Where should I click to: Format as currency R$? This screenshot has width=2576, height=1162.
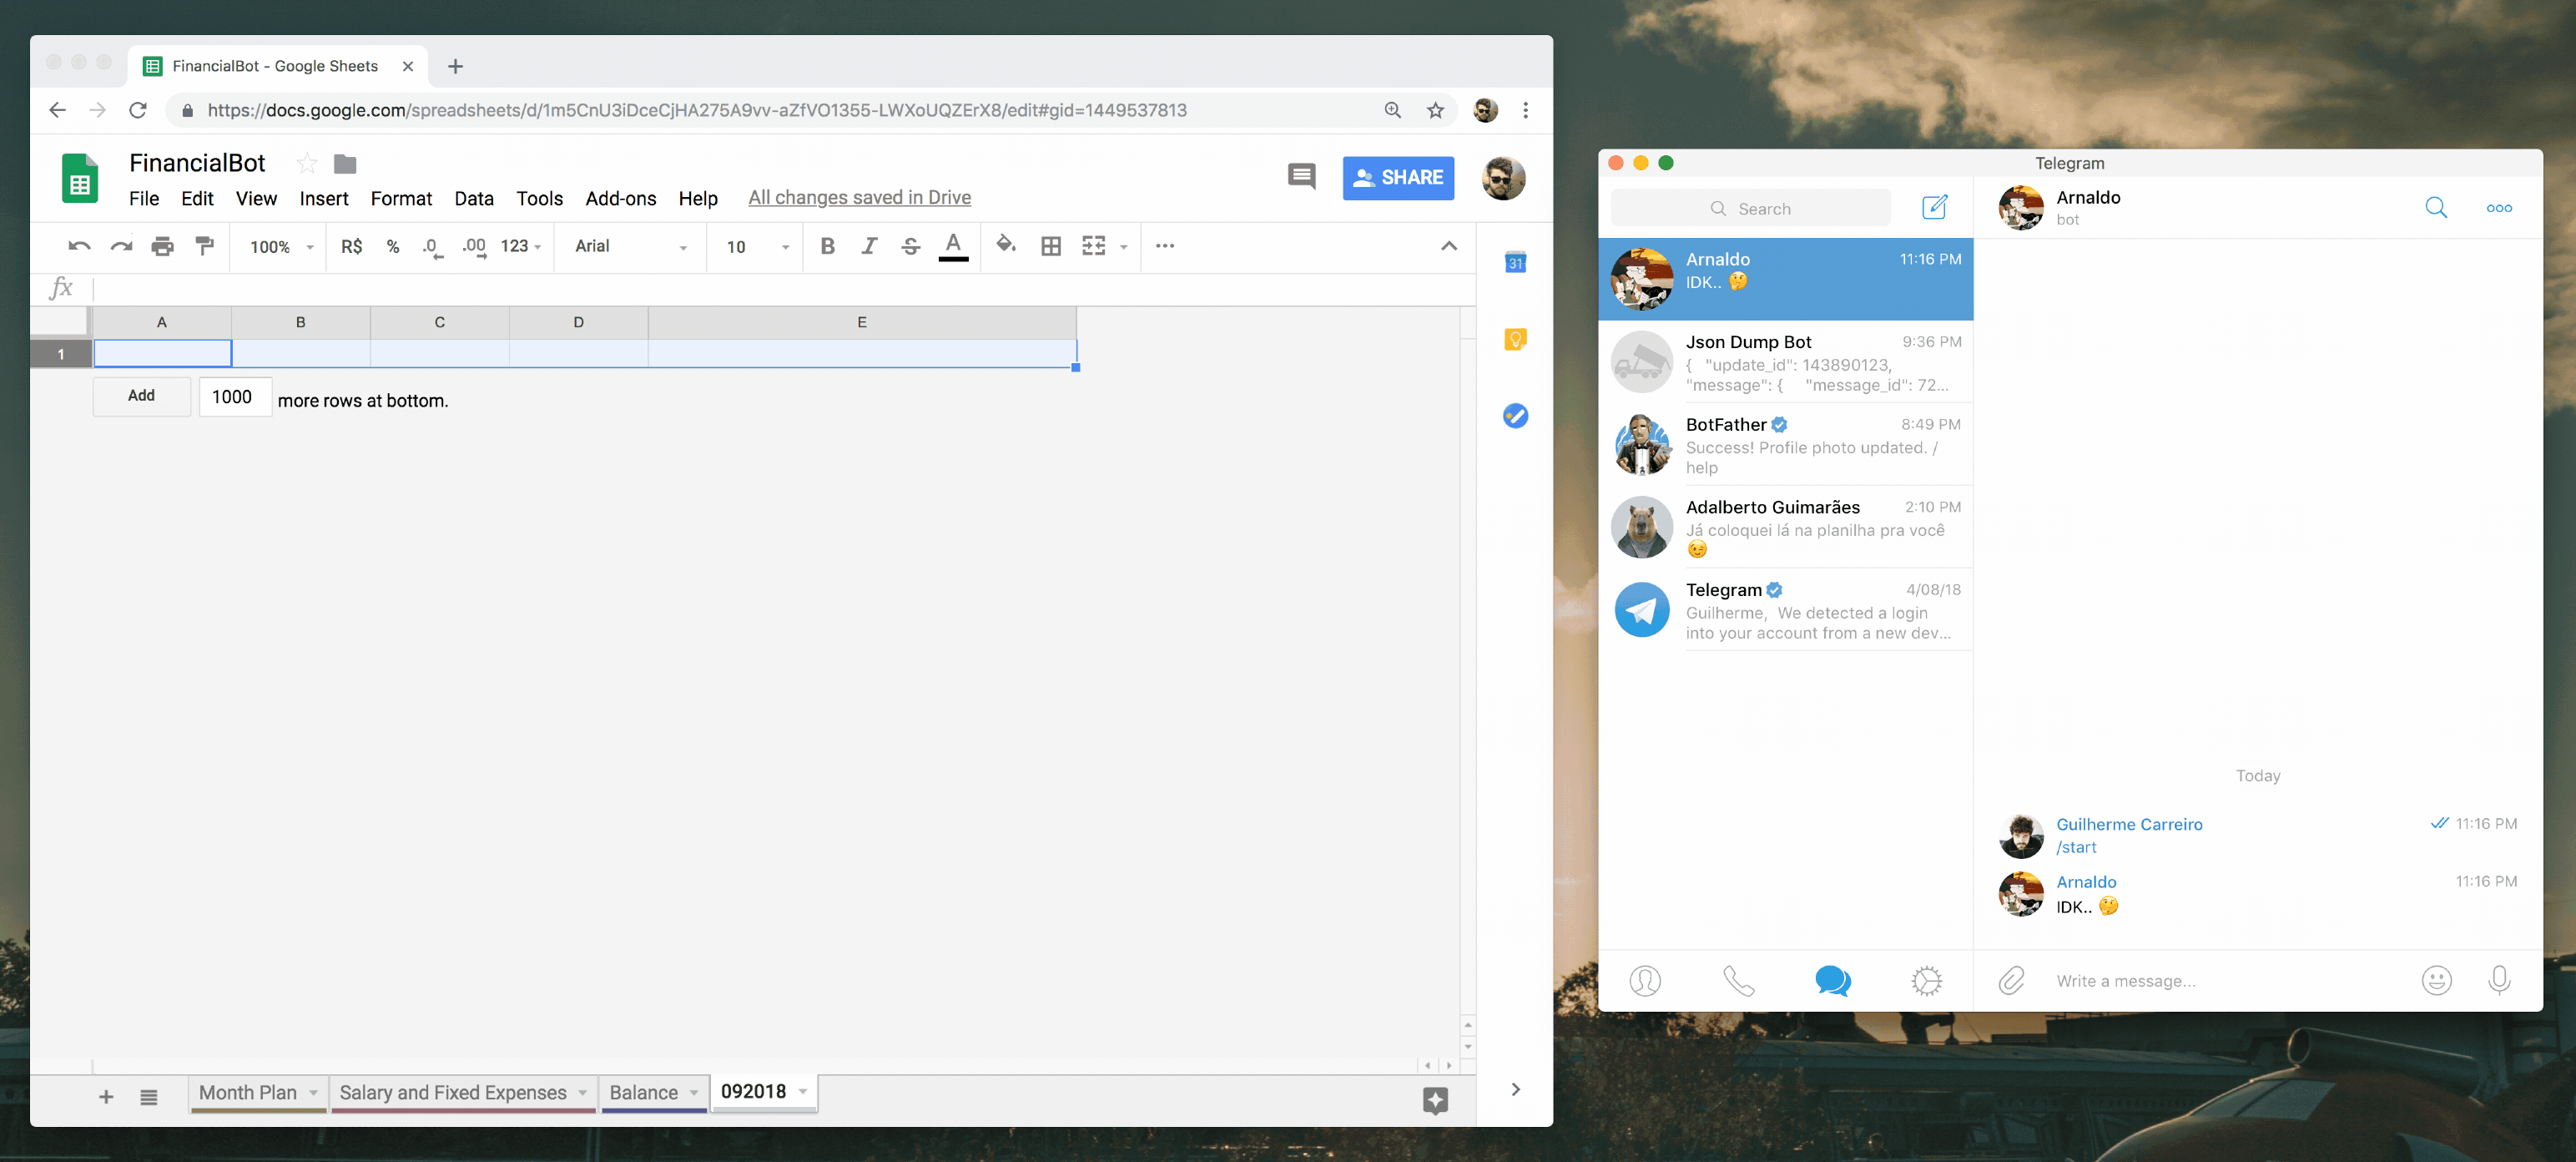tap(352, 246)
